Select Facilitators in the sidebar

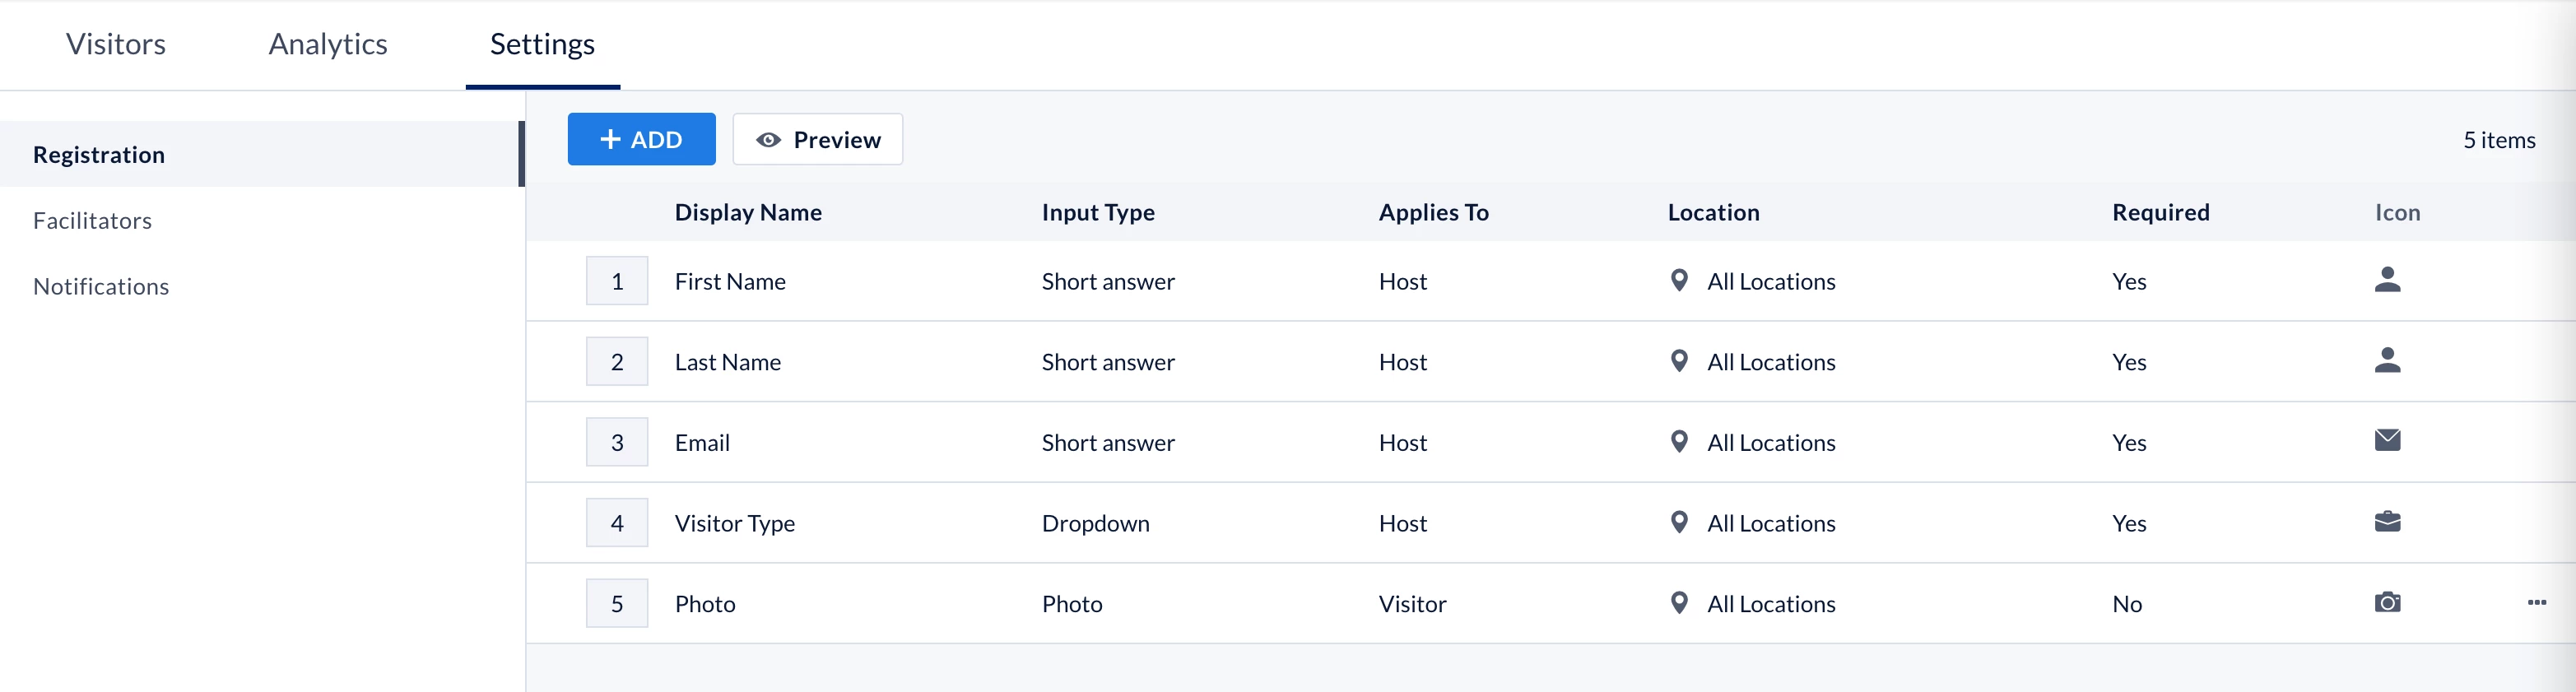(92, 221)
